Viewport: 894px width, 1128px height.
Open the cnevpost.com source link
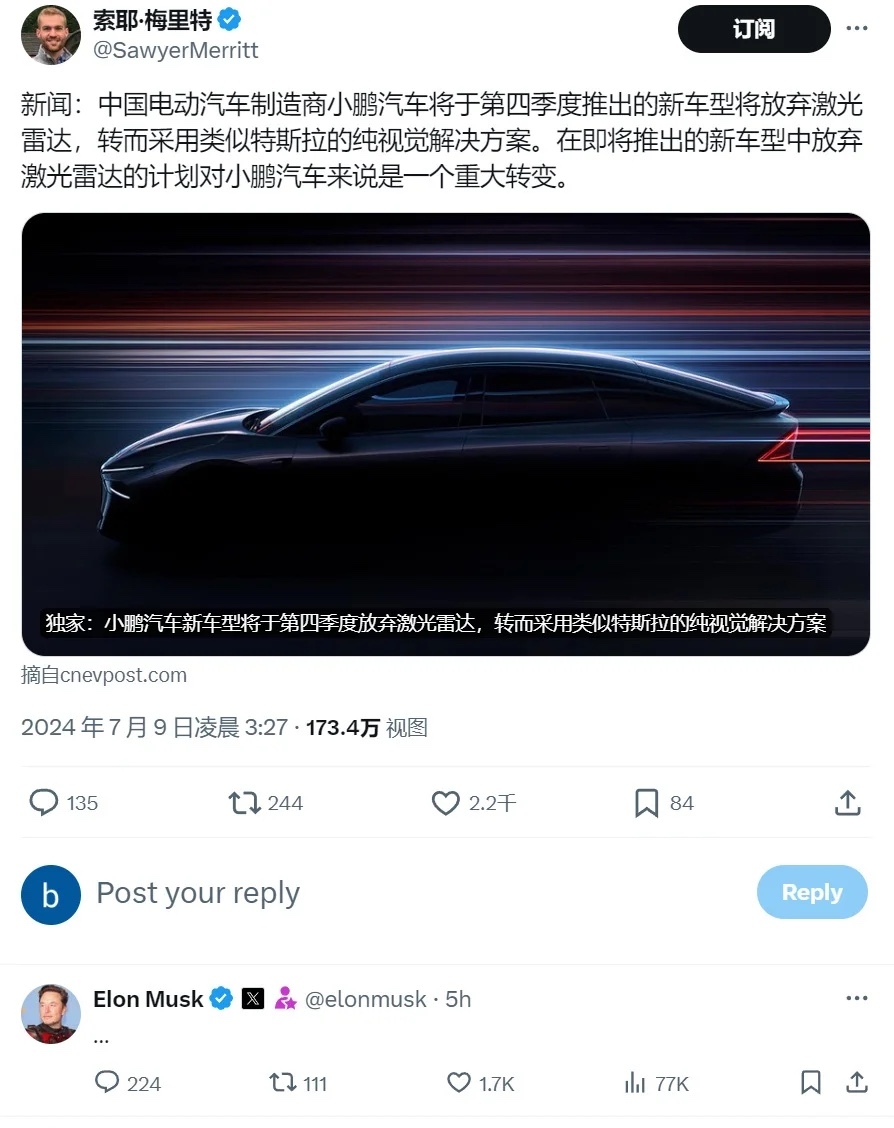tap(104, 675)
